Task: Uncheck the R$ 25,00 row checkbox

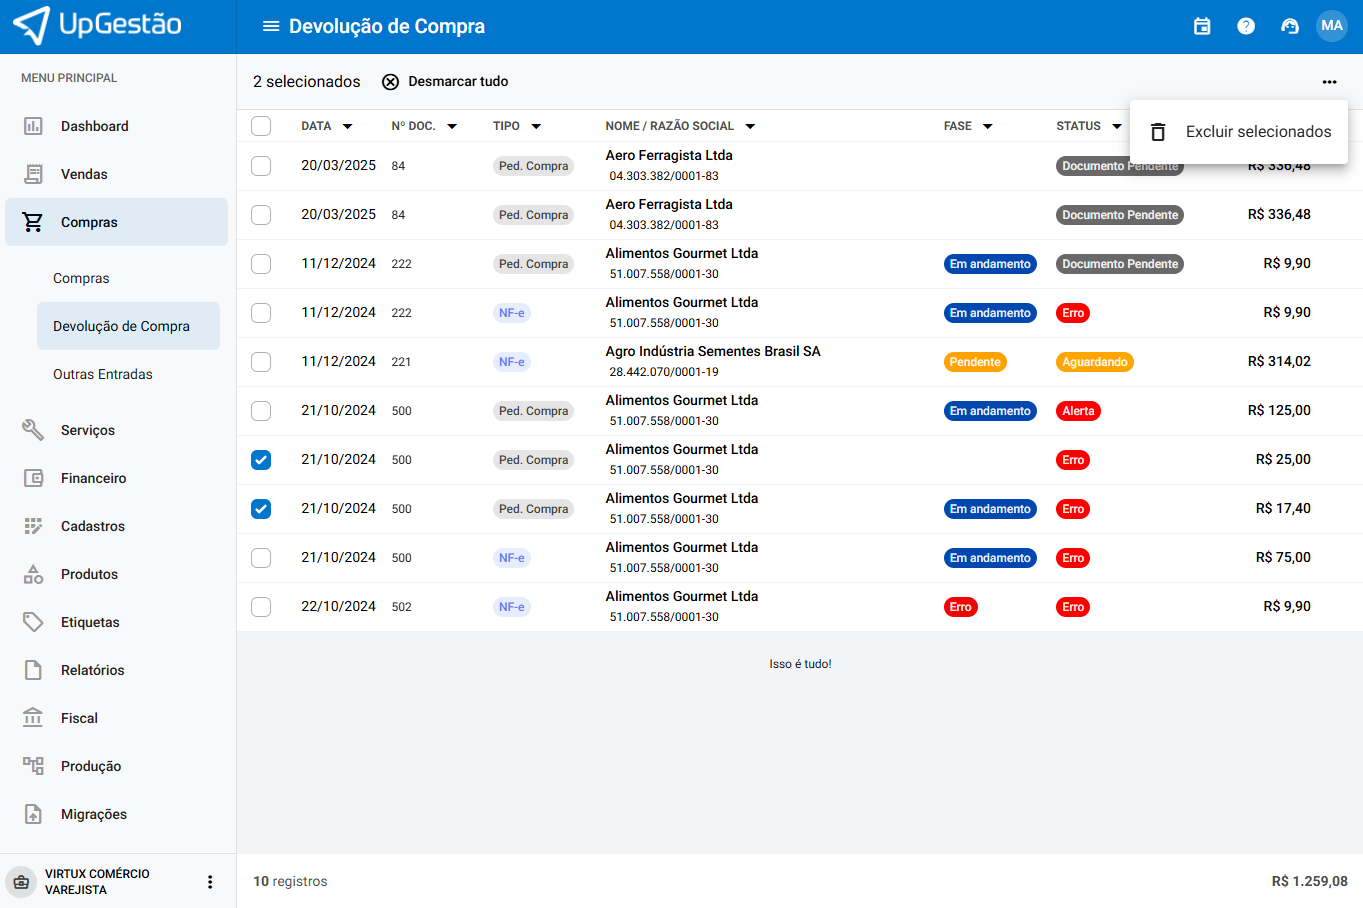Action: coord(261,460)
